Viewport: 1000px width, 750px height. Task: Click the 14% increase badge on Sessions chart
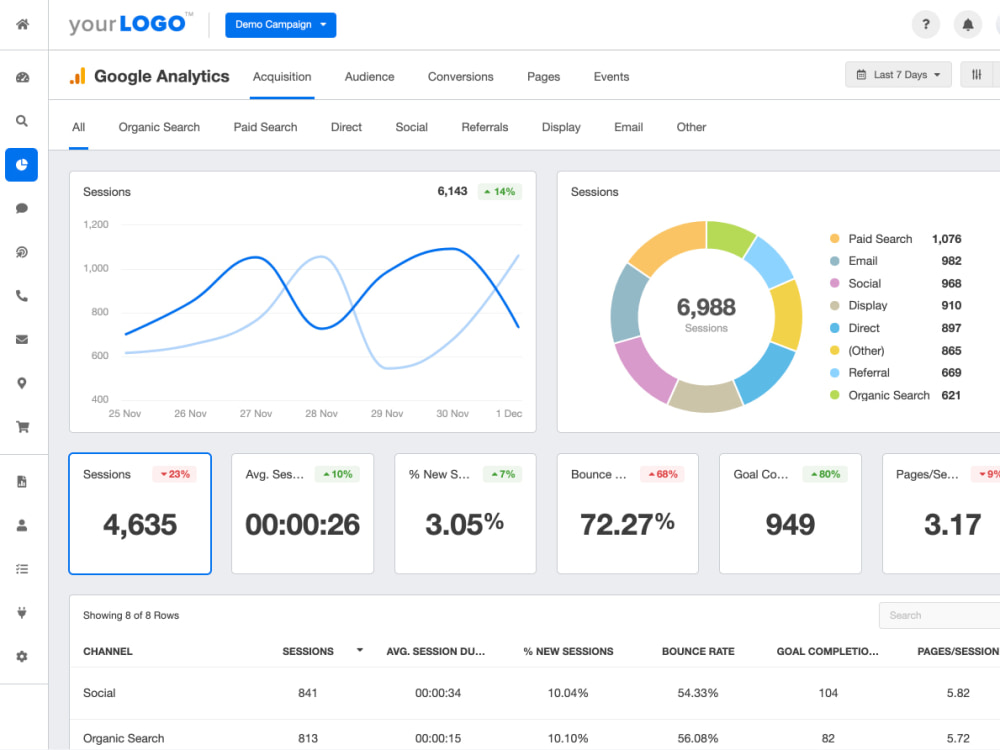500,191
